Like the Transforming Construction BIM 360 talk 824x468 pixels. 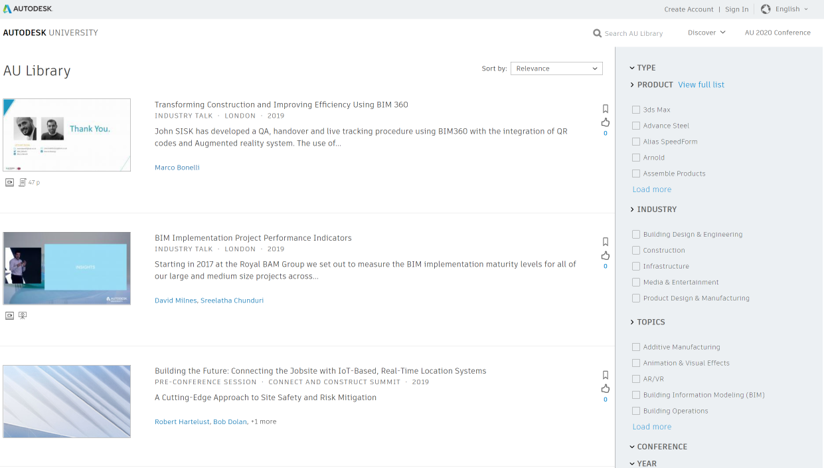[x=605, y=122]
